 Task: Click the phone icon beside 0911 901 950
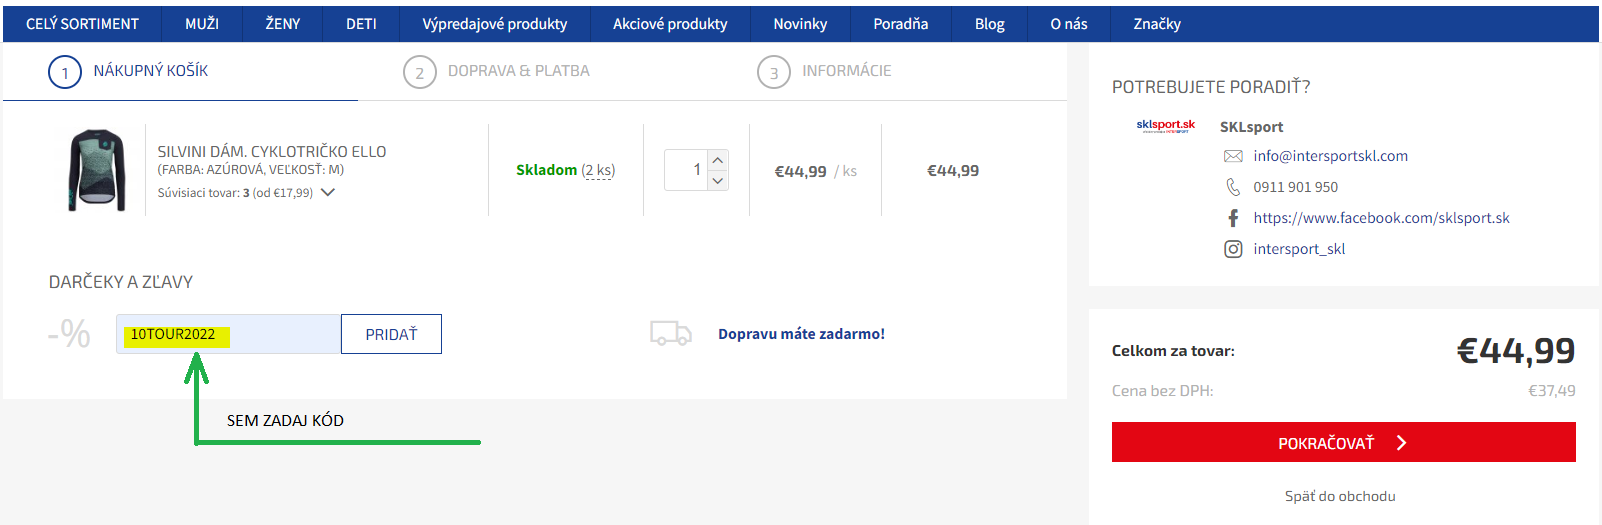1233,187
